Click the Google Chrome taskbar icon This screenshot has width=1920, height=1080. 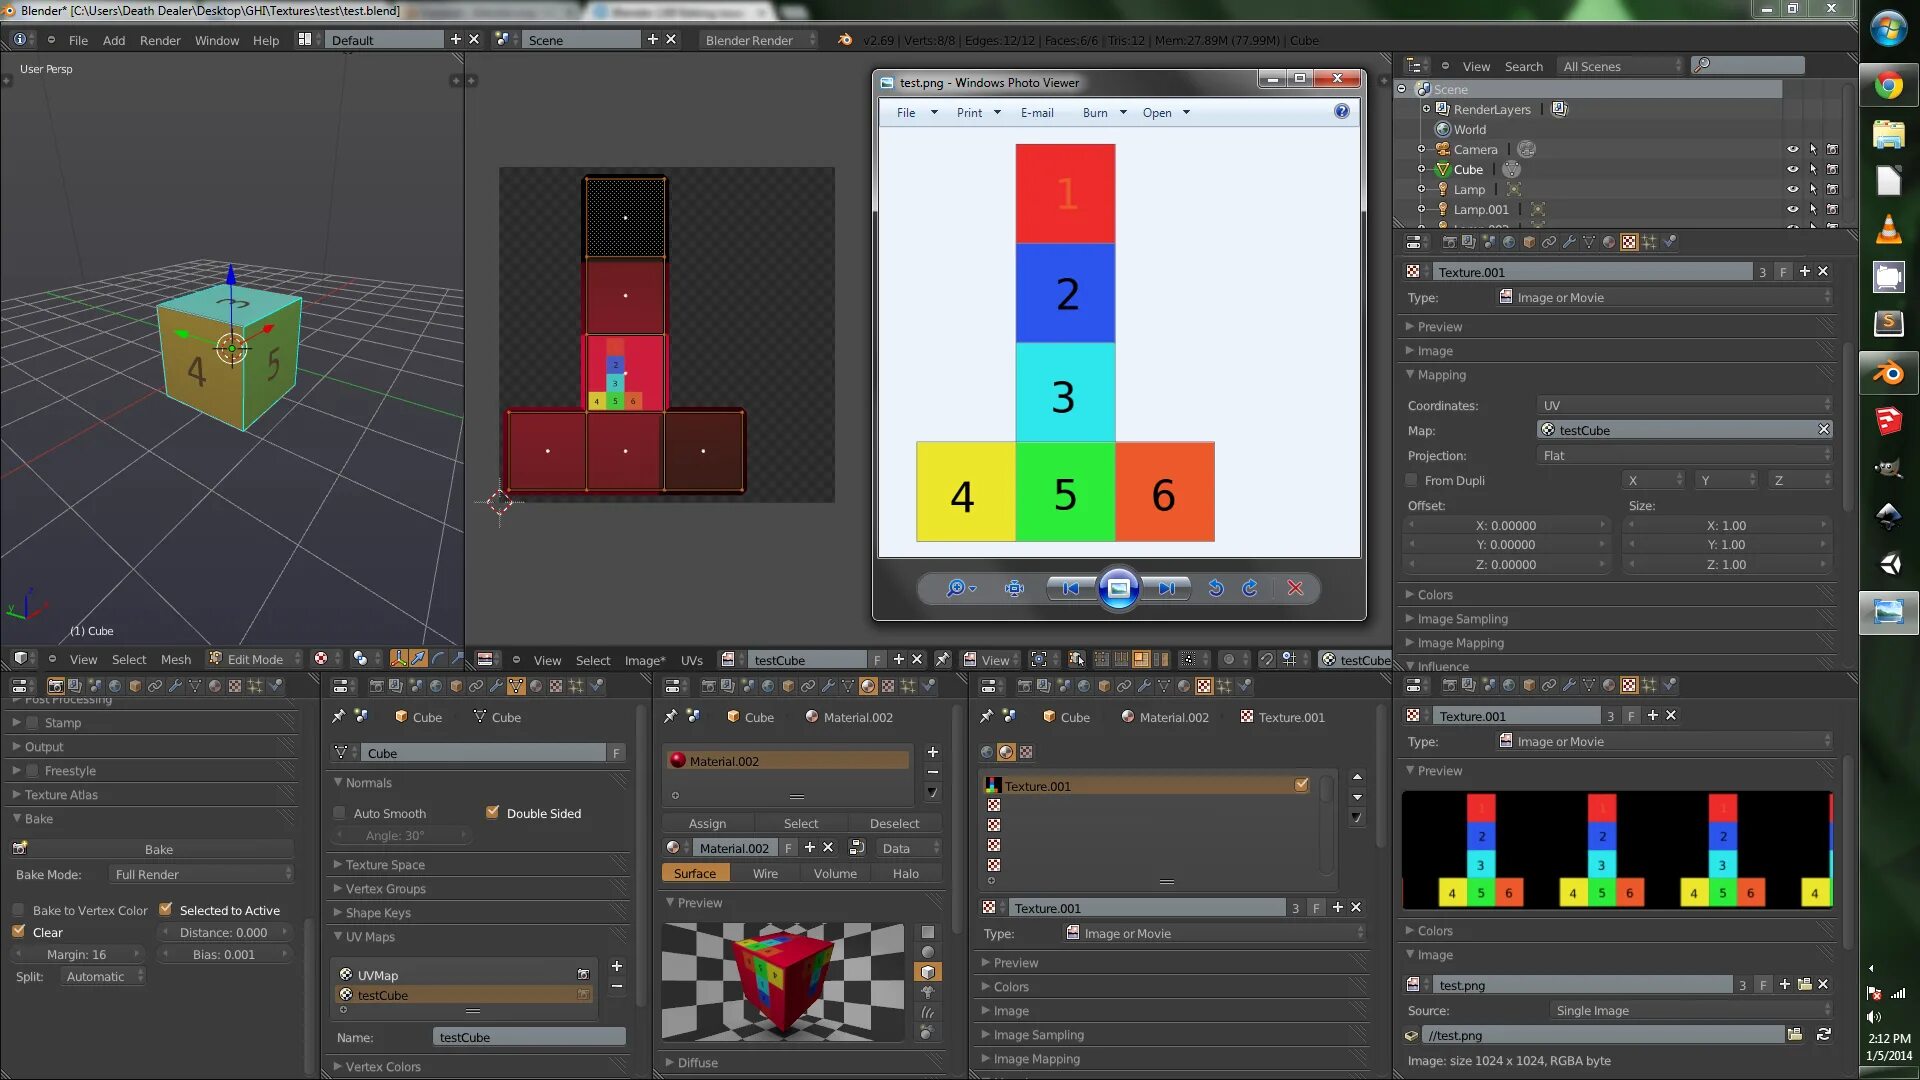click(x=1888, y=86)
